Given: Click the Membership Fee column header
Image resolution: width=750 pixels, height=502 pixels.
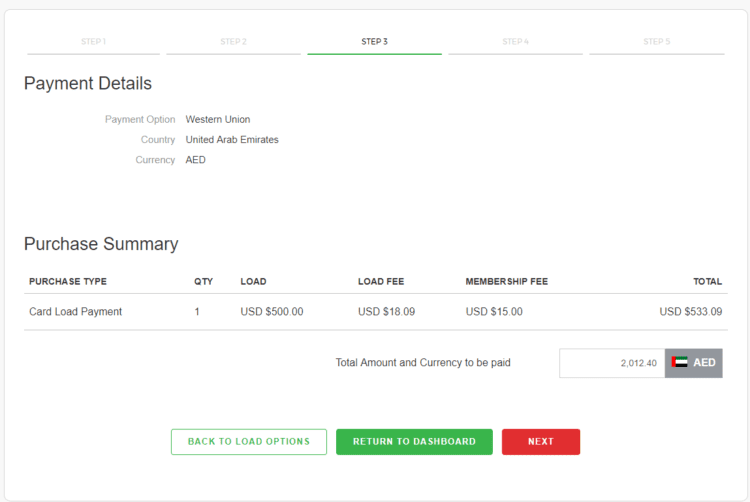Looking at the screenshot, I should click(x=507, y=282).
